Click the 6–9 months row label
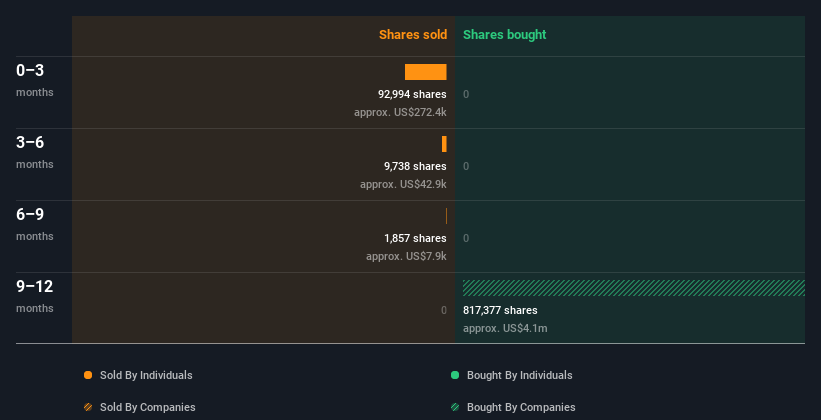 (35, 224)
